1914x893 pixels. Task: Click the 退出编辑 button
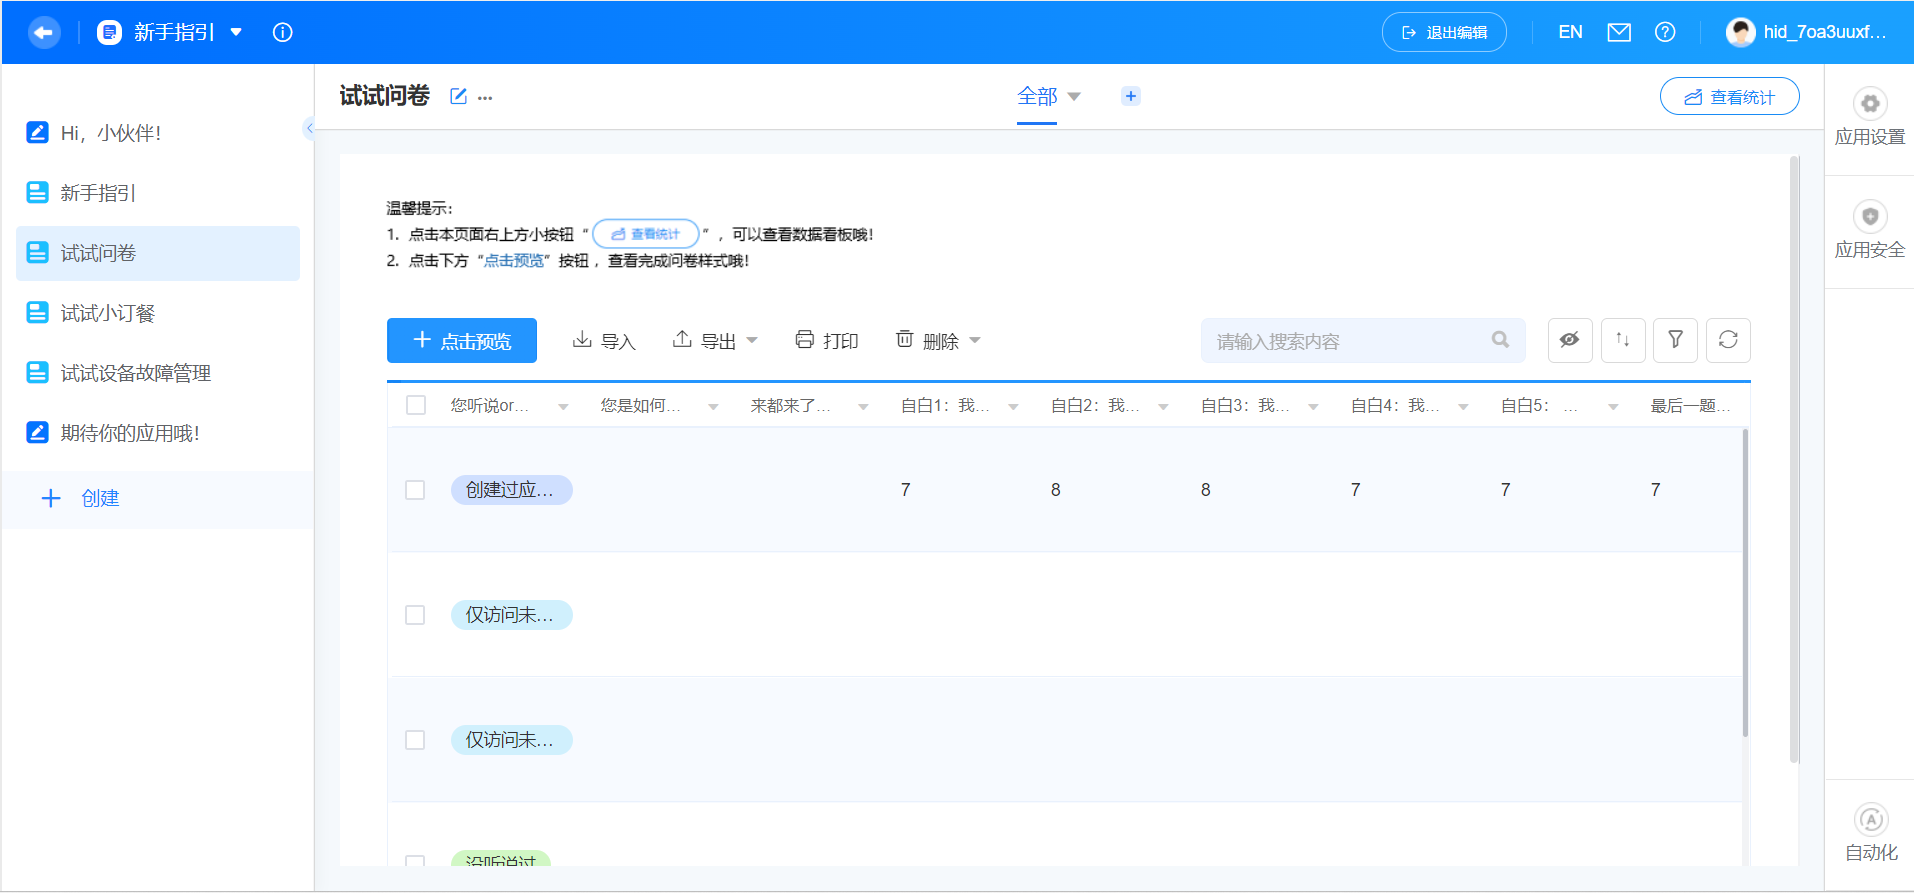point(1444,32)
